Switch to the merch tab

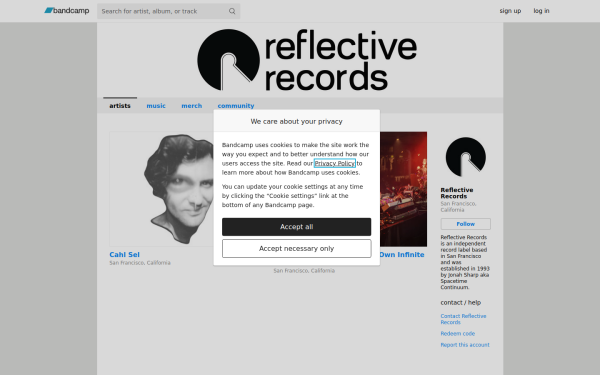191,106
